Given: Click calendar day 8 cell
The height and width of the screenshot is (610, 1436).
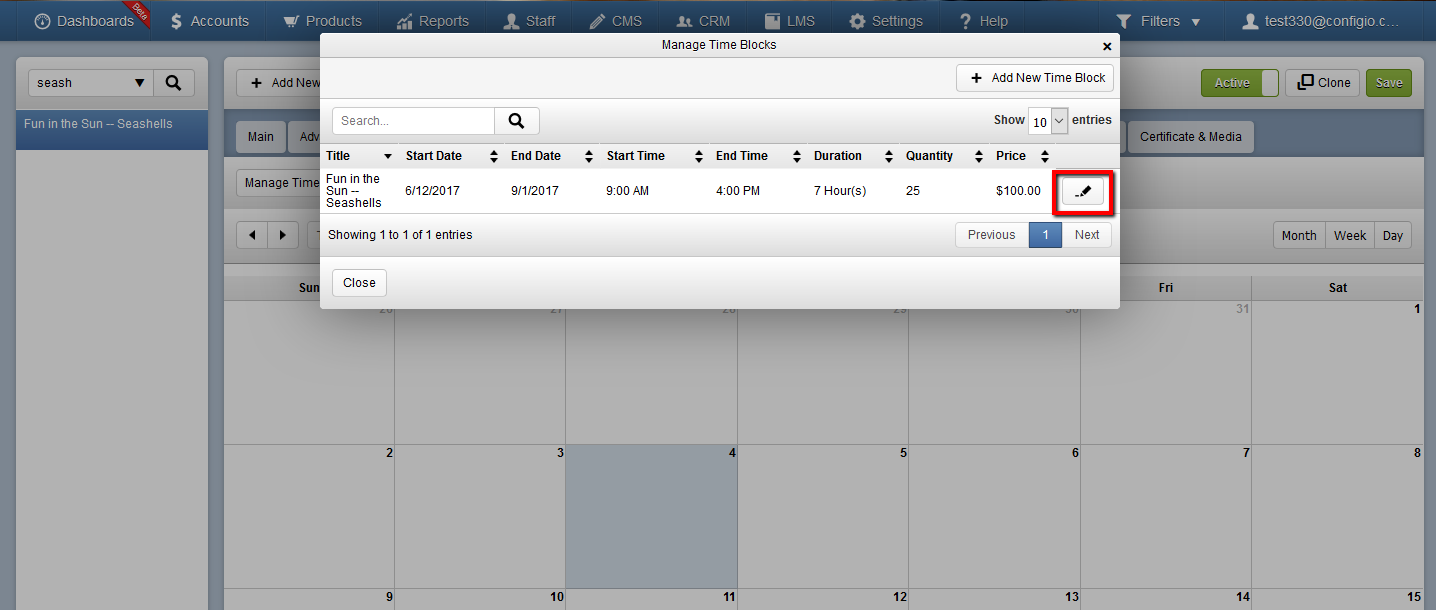Looking at the screenshot, I should [x=1337, y=516].
